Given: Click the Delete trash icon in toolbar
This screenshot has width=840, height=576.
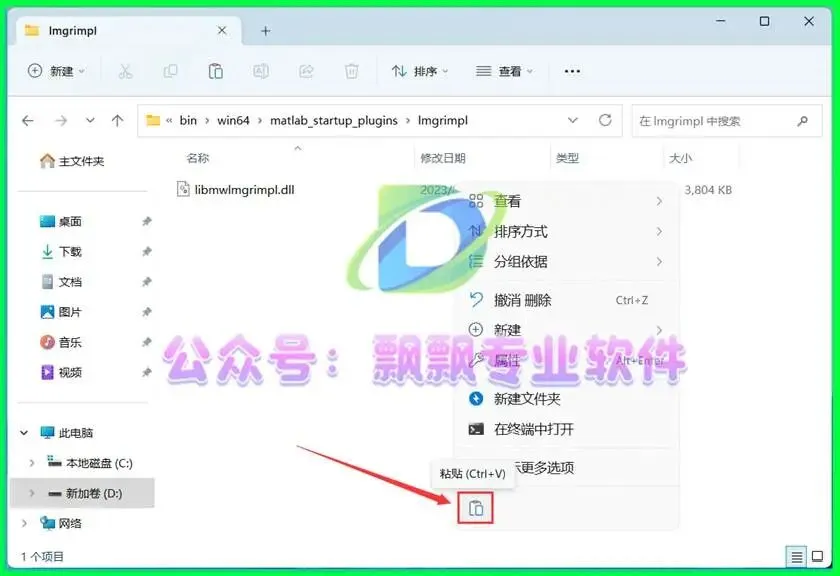Looking at the screenshot, I should tap(351, 71).
